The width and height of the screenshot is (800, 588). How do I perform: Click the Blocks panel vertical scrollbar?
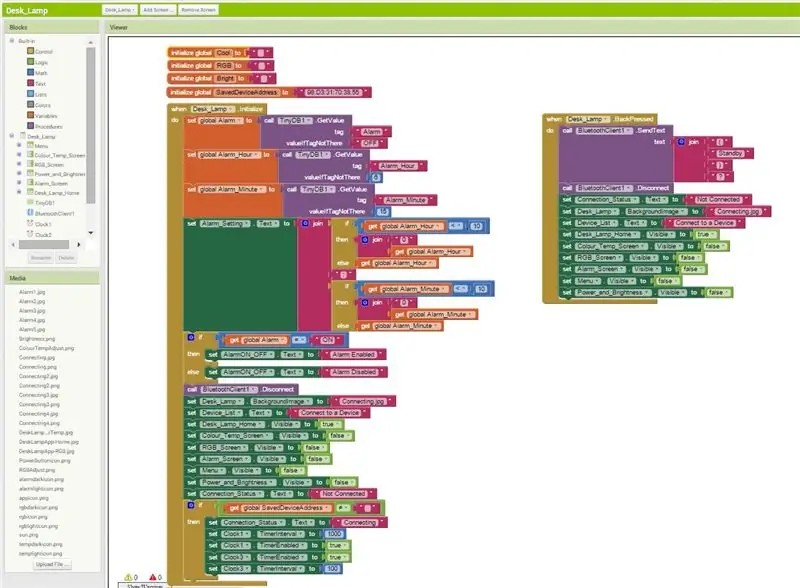(x=91, y=125)
